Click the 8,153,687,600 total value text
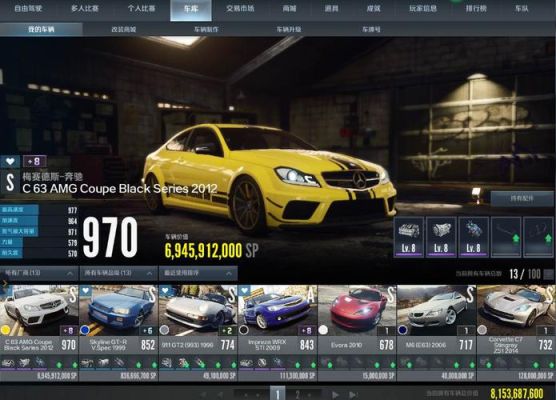The image size is (556, 400). click(517, 394)
